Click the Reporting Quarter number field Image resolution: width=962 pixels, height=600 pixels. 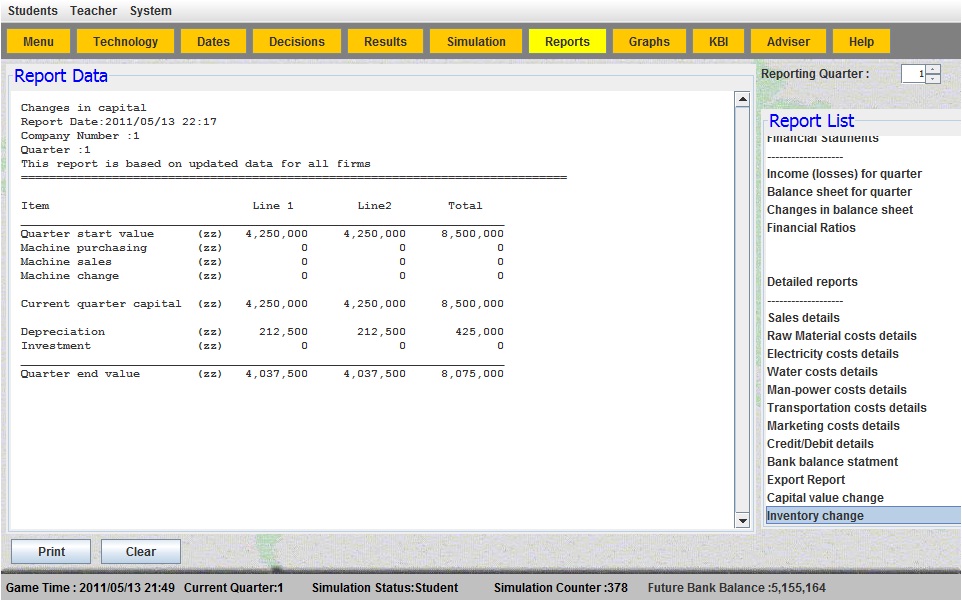click(x=912, y=74)
